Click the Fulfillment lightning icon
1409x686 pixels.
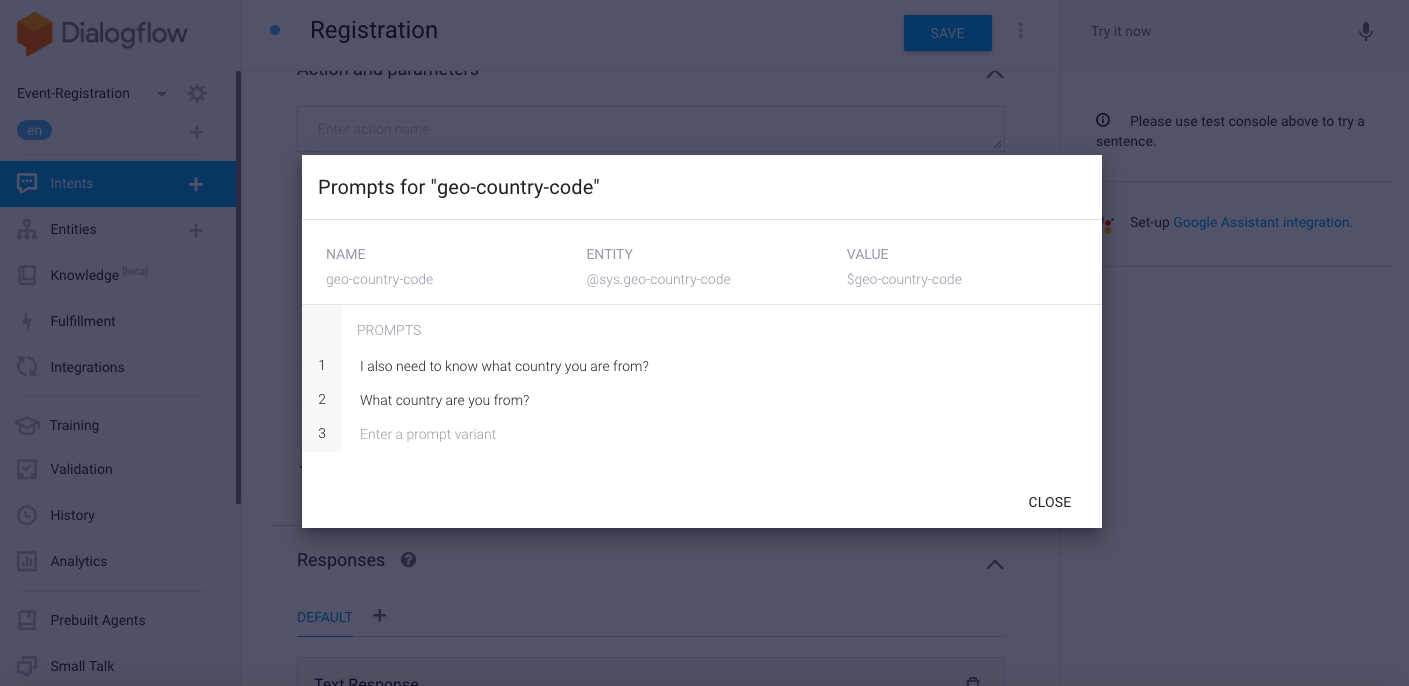[27, 321]
